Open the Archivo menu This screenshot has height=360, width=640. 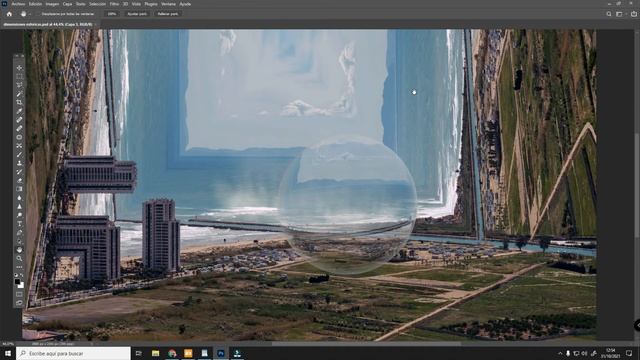(x=18, y=4)
